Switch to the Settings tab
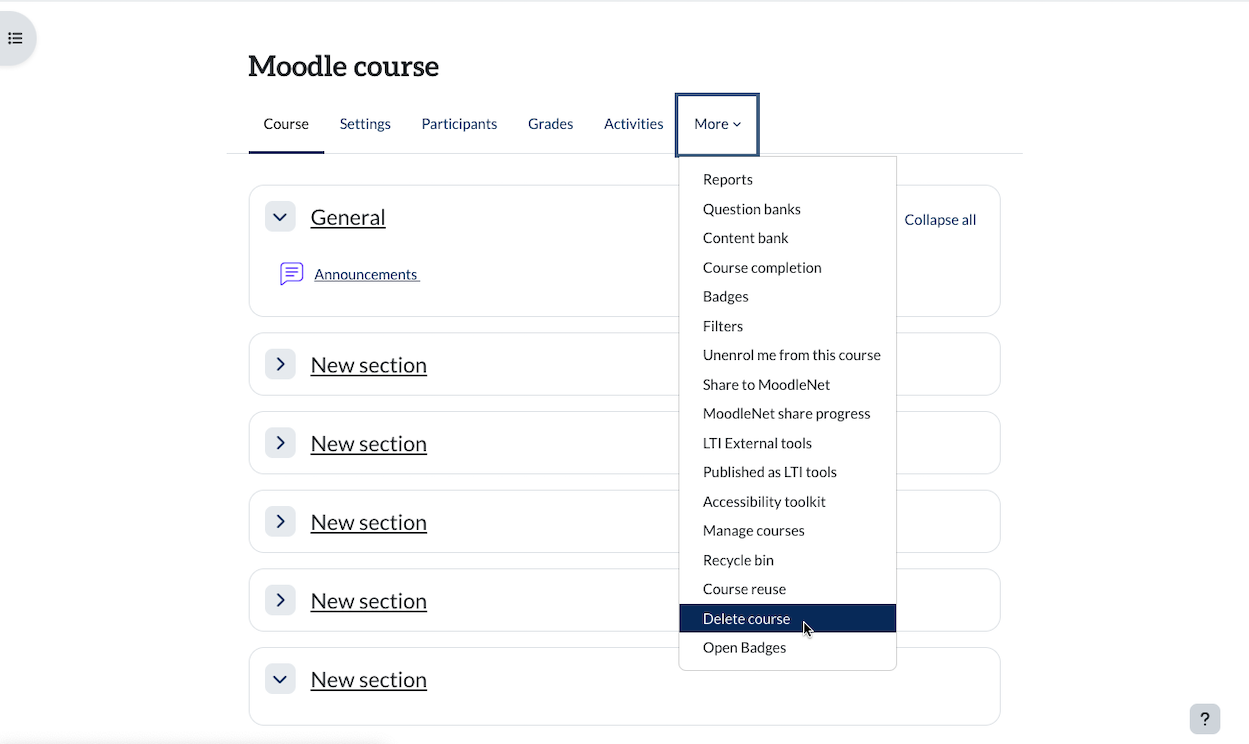Image resolution: width=1249 pixels, height=744 pixels. [365, 124]
